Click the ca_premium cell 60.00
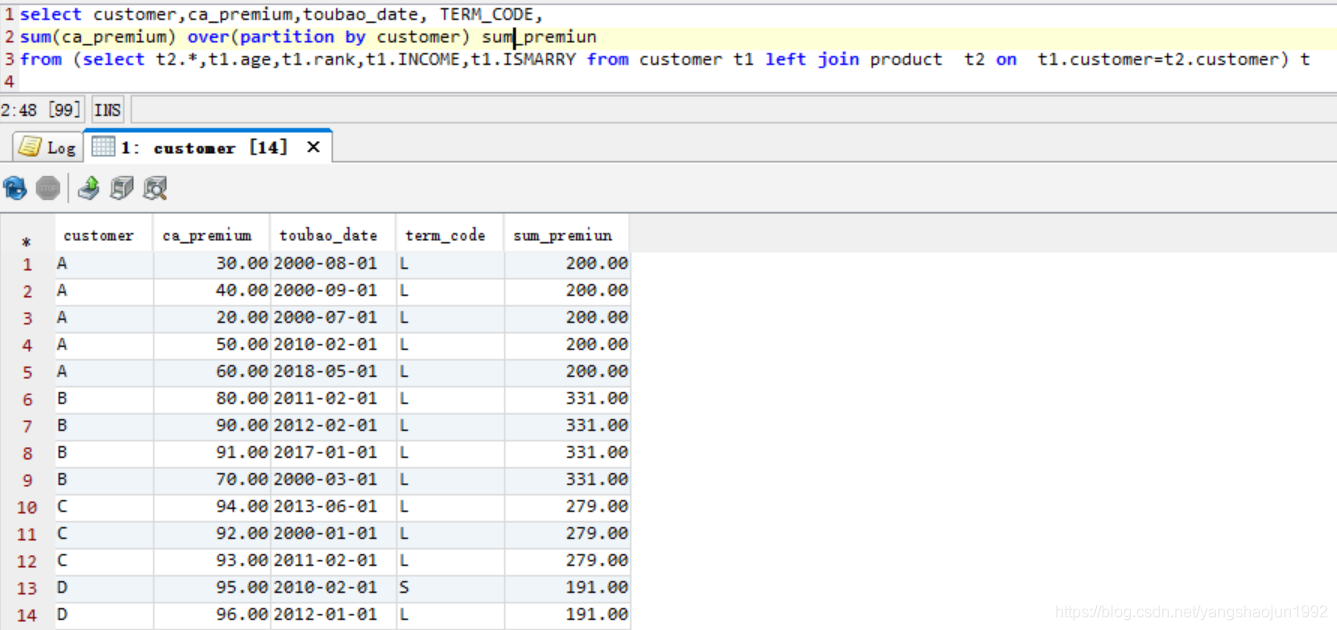The width and height of the screenshot is (1337, 630). (x=212, y=372)
